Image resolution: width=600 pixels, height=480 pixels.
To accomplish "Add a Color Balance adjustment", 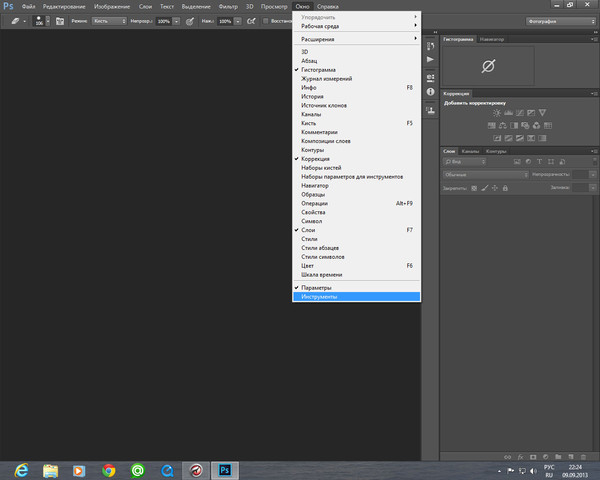I will coord(503,126).
